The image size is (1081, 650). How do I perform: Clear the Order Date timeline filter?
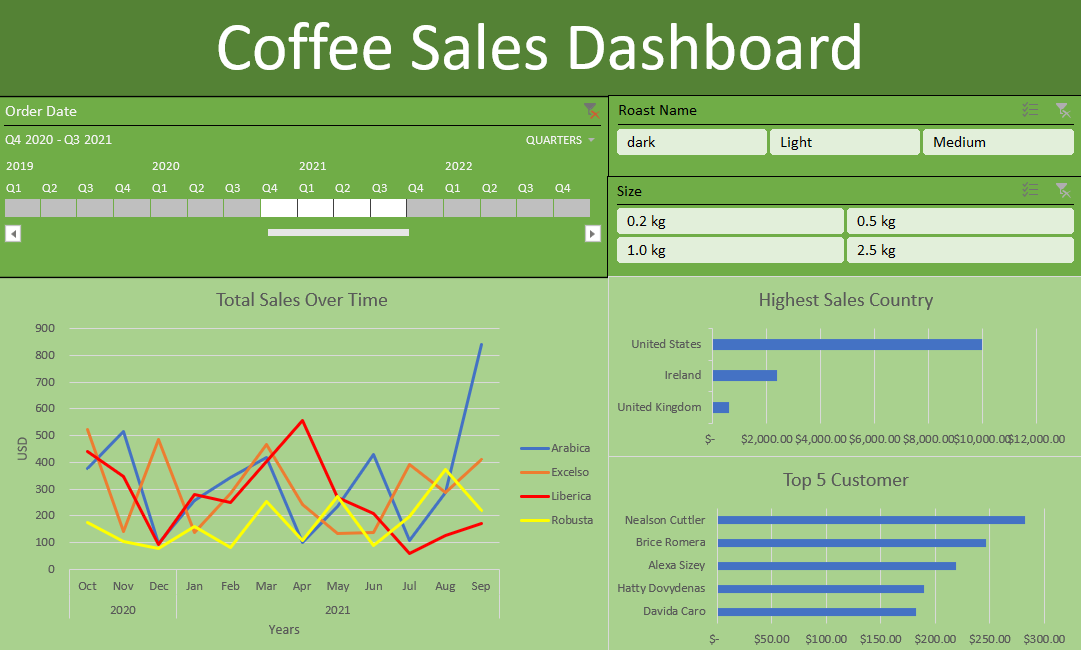click(591, 111)
